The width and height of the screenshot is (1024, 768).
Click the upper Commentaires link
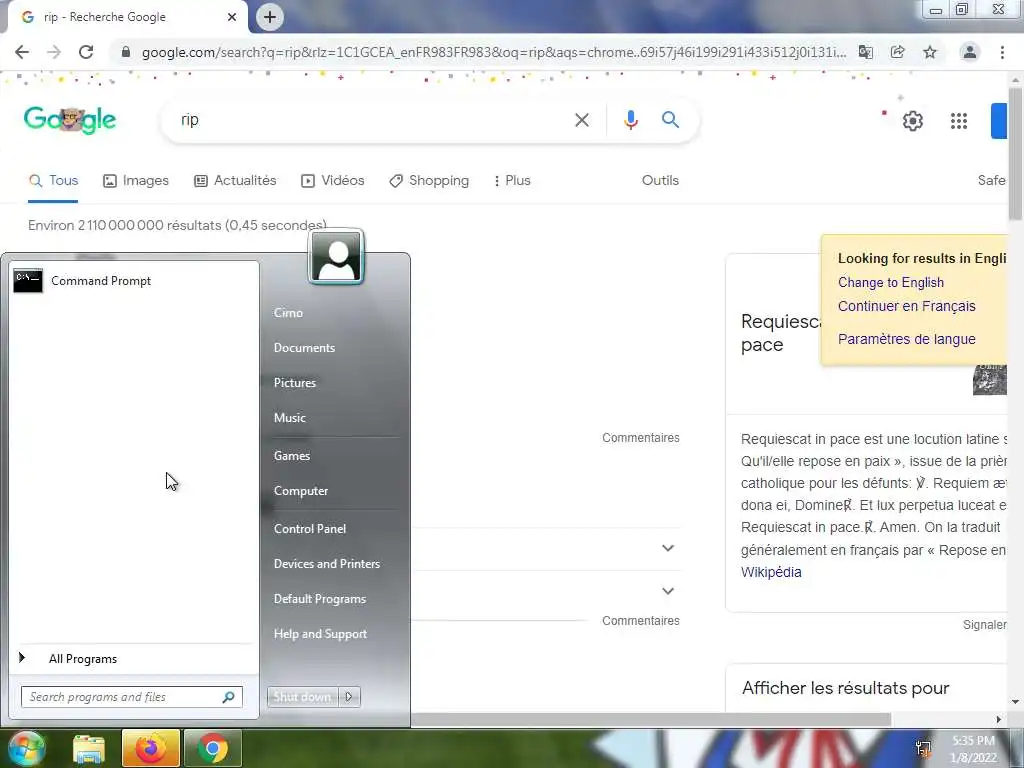(x=641, y=438)
